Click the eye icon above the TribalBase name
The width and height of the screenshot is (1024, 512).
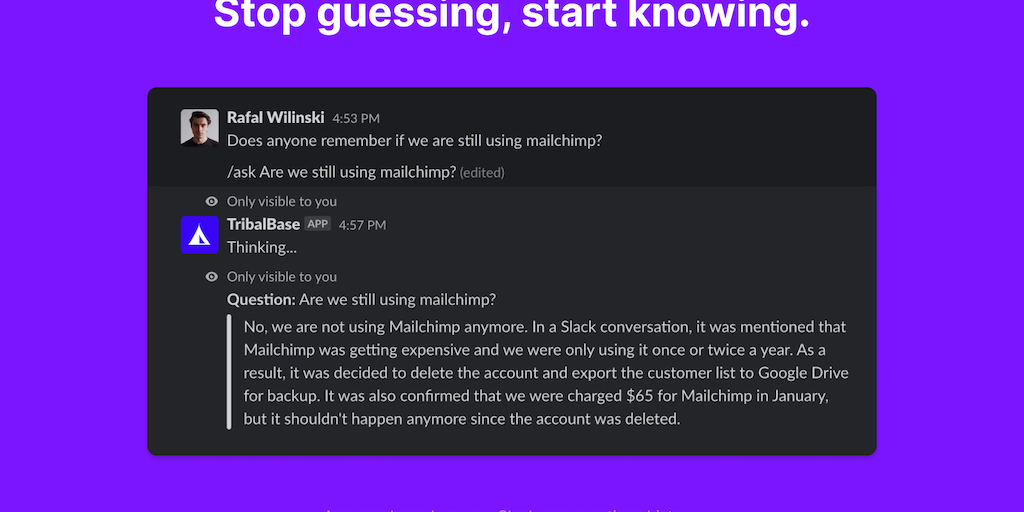[211, 201]
